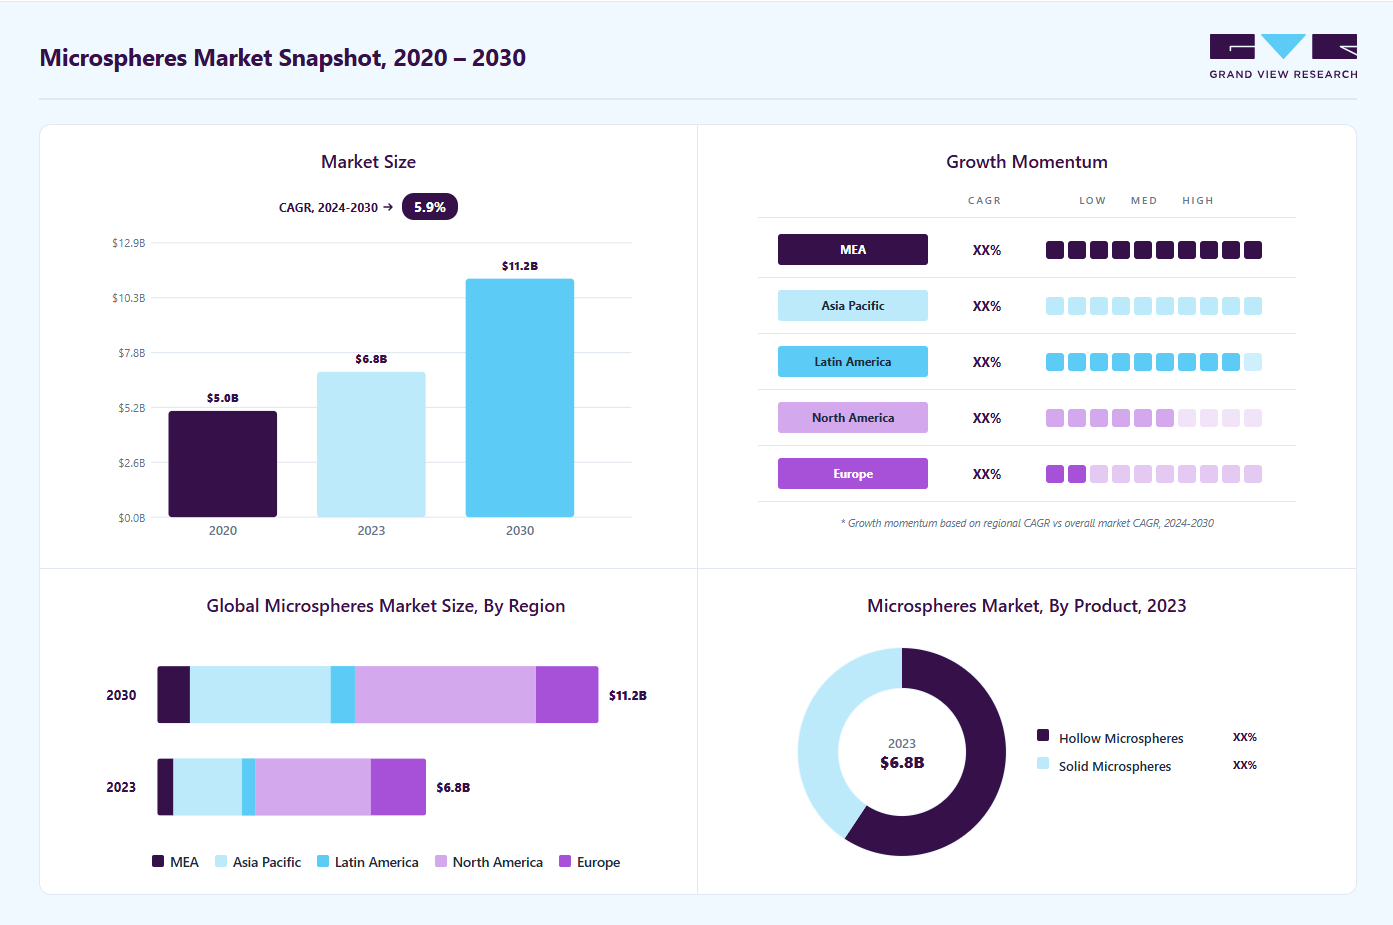Click the Solid Microspheres legend swatch
Image resolution: width=1393 pixels, height=925 pixels.
pos(1043,763)
